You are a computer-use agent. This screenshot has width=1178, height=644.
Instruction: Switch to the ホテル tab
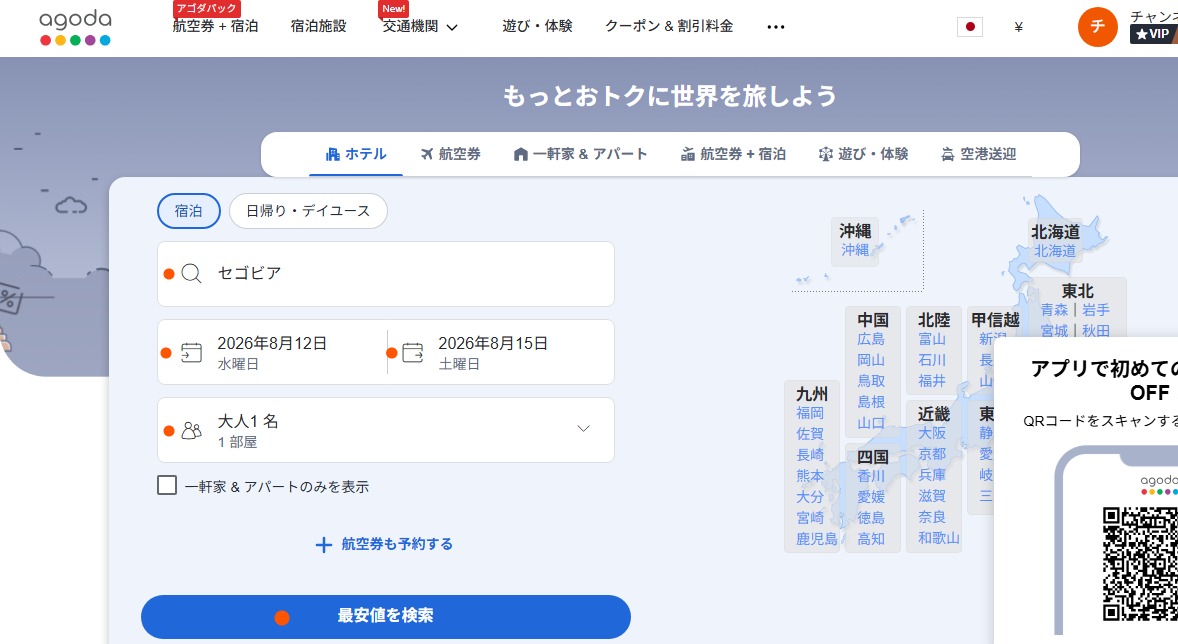356,154
